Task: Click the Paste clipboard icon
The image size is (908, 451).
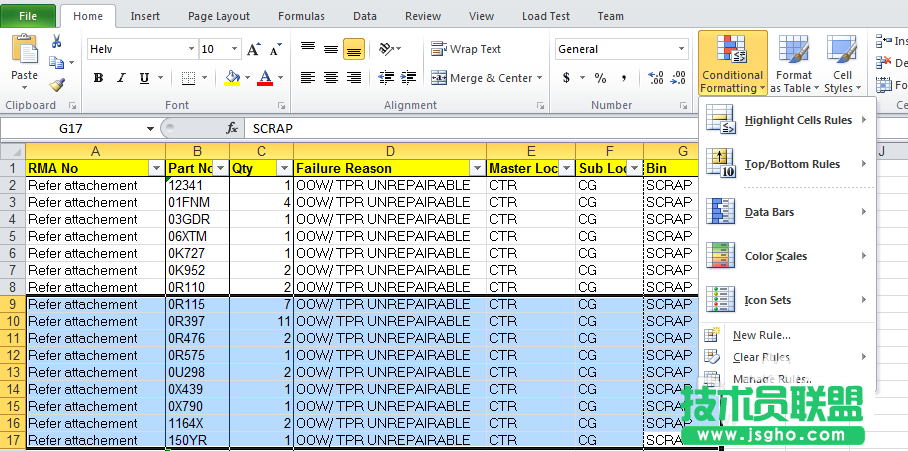Action: coord(24,50)
